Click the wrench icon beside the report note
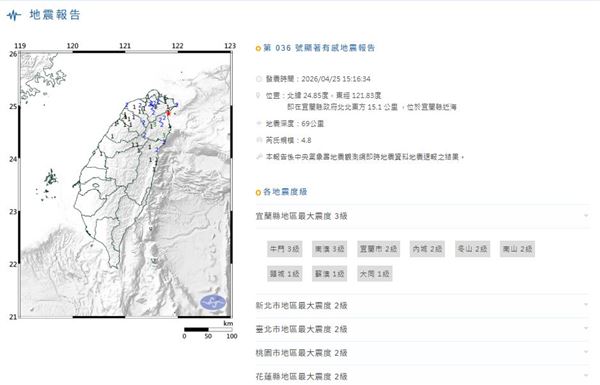 point(259,157)
